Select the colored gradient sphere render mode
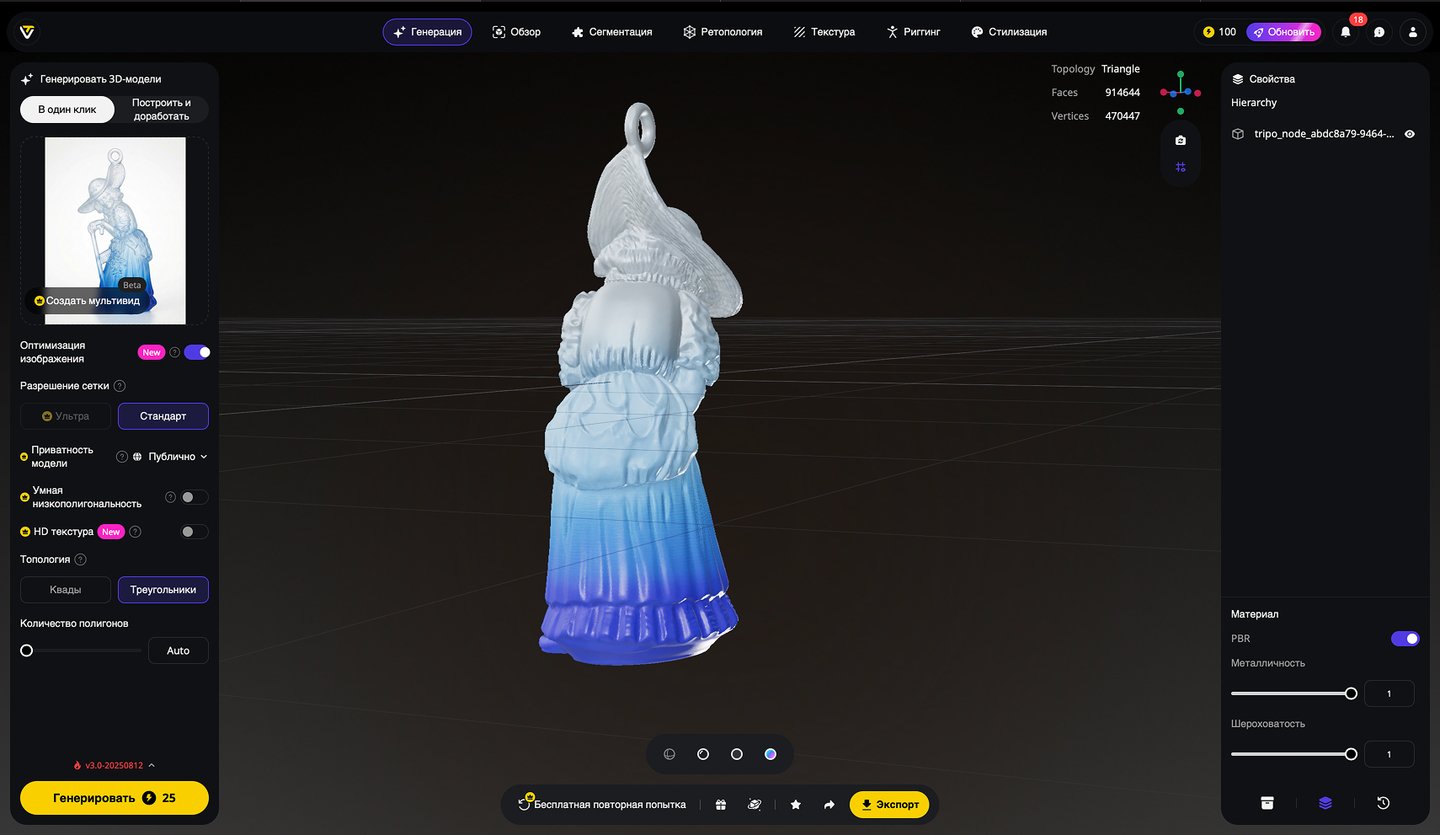Viewport: 1440px width, 835px height. [x=770, y=754]
